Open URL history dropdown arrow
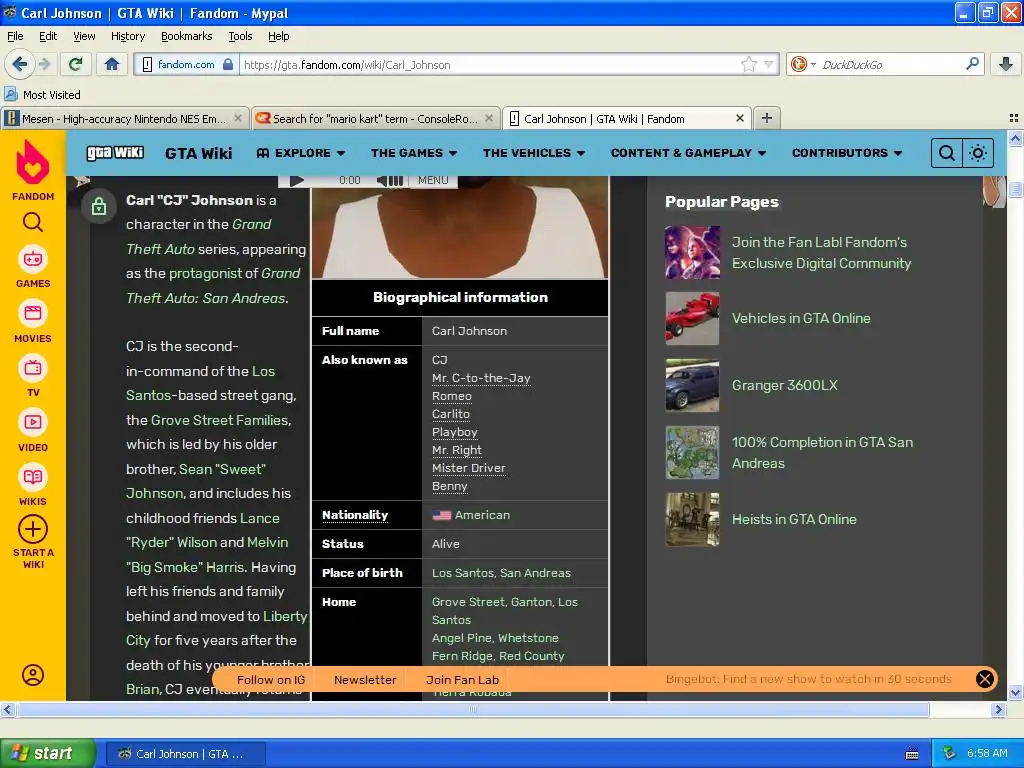The width and height of the screenshot is (1024, 768). tap(769, 64)
